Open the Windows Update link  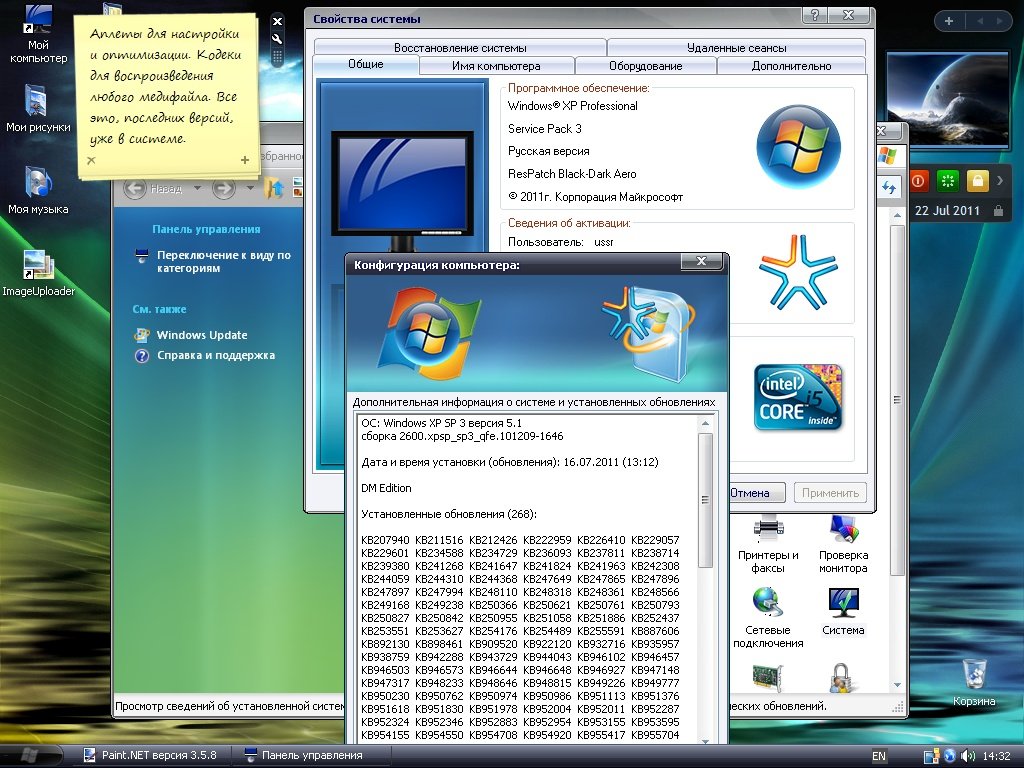pyautogui.click(x=201, y=335)
